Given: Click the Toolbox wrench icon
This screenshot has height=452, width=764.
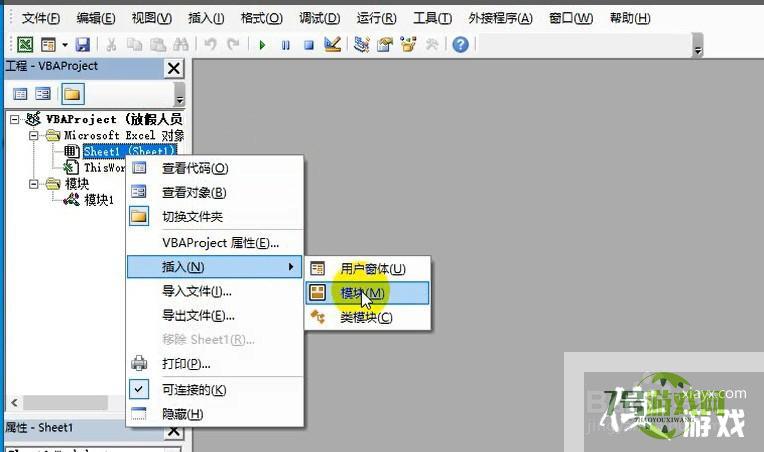Looking at the screenshot, I should 432,45.
